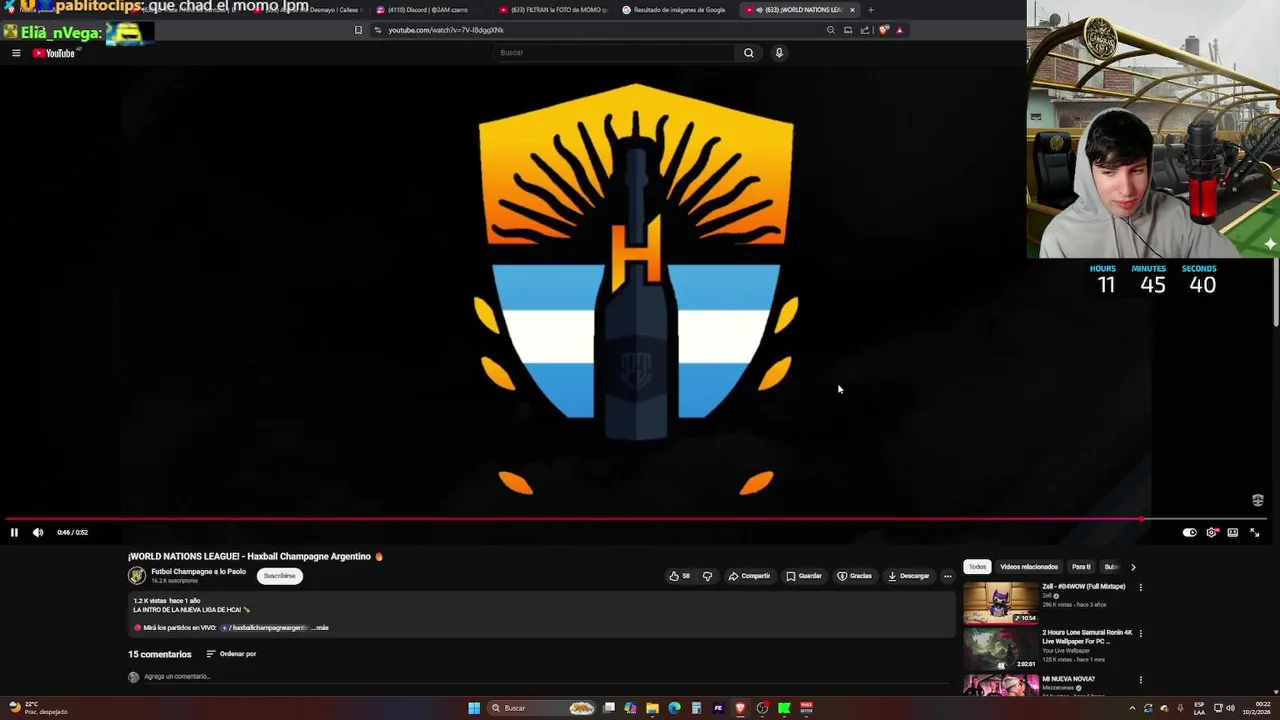Screen dimensions: 1280x720
Task: Select the Todos filter chip
Action: pyautogui.click(x=977, y=567)
